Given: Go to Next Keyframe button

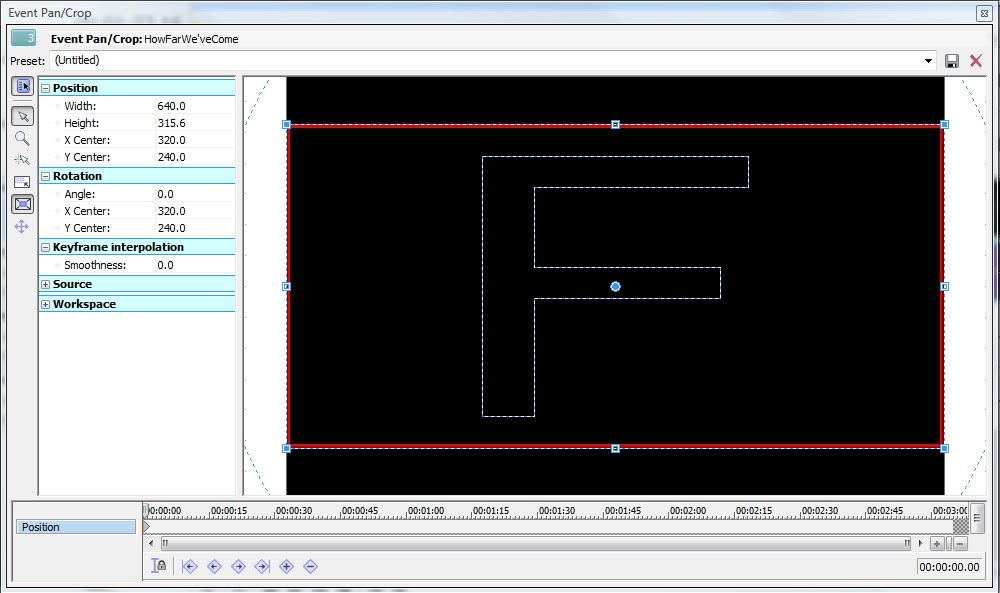Looking at the screenshot, I should 239,566.
